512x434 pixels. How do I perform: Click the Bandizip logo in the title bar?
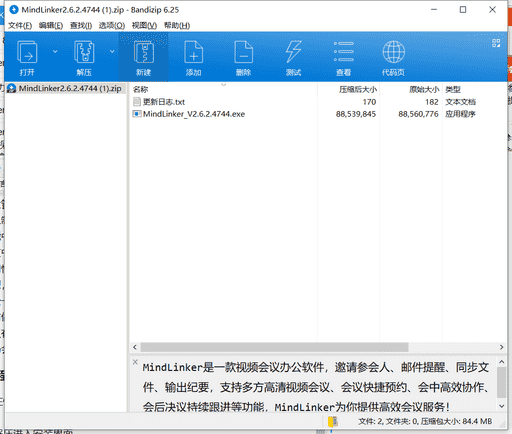click(x=14, y=10)
